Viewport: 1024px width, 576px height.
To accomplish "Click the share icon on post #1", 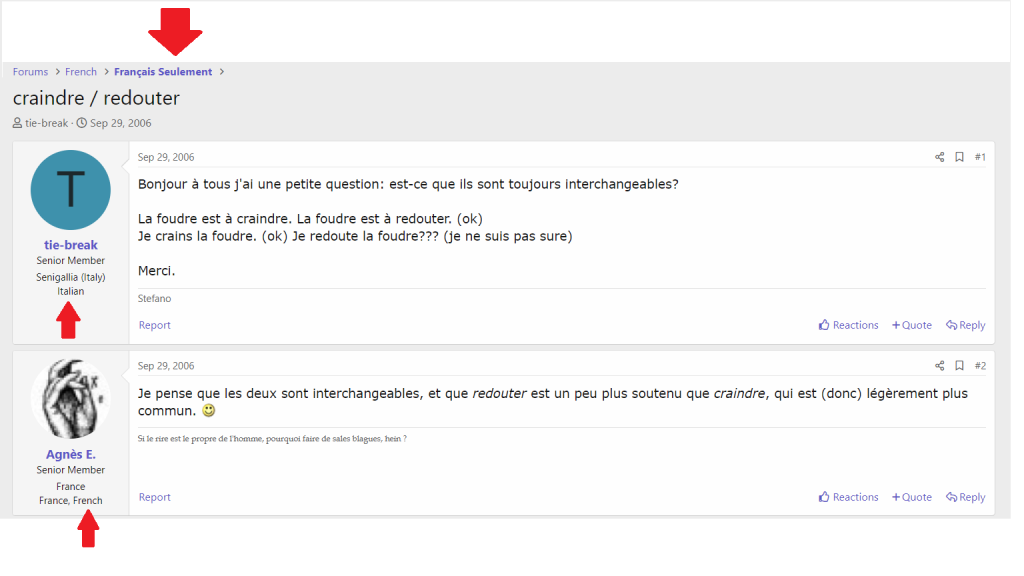I will coord(939,157).
